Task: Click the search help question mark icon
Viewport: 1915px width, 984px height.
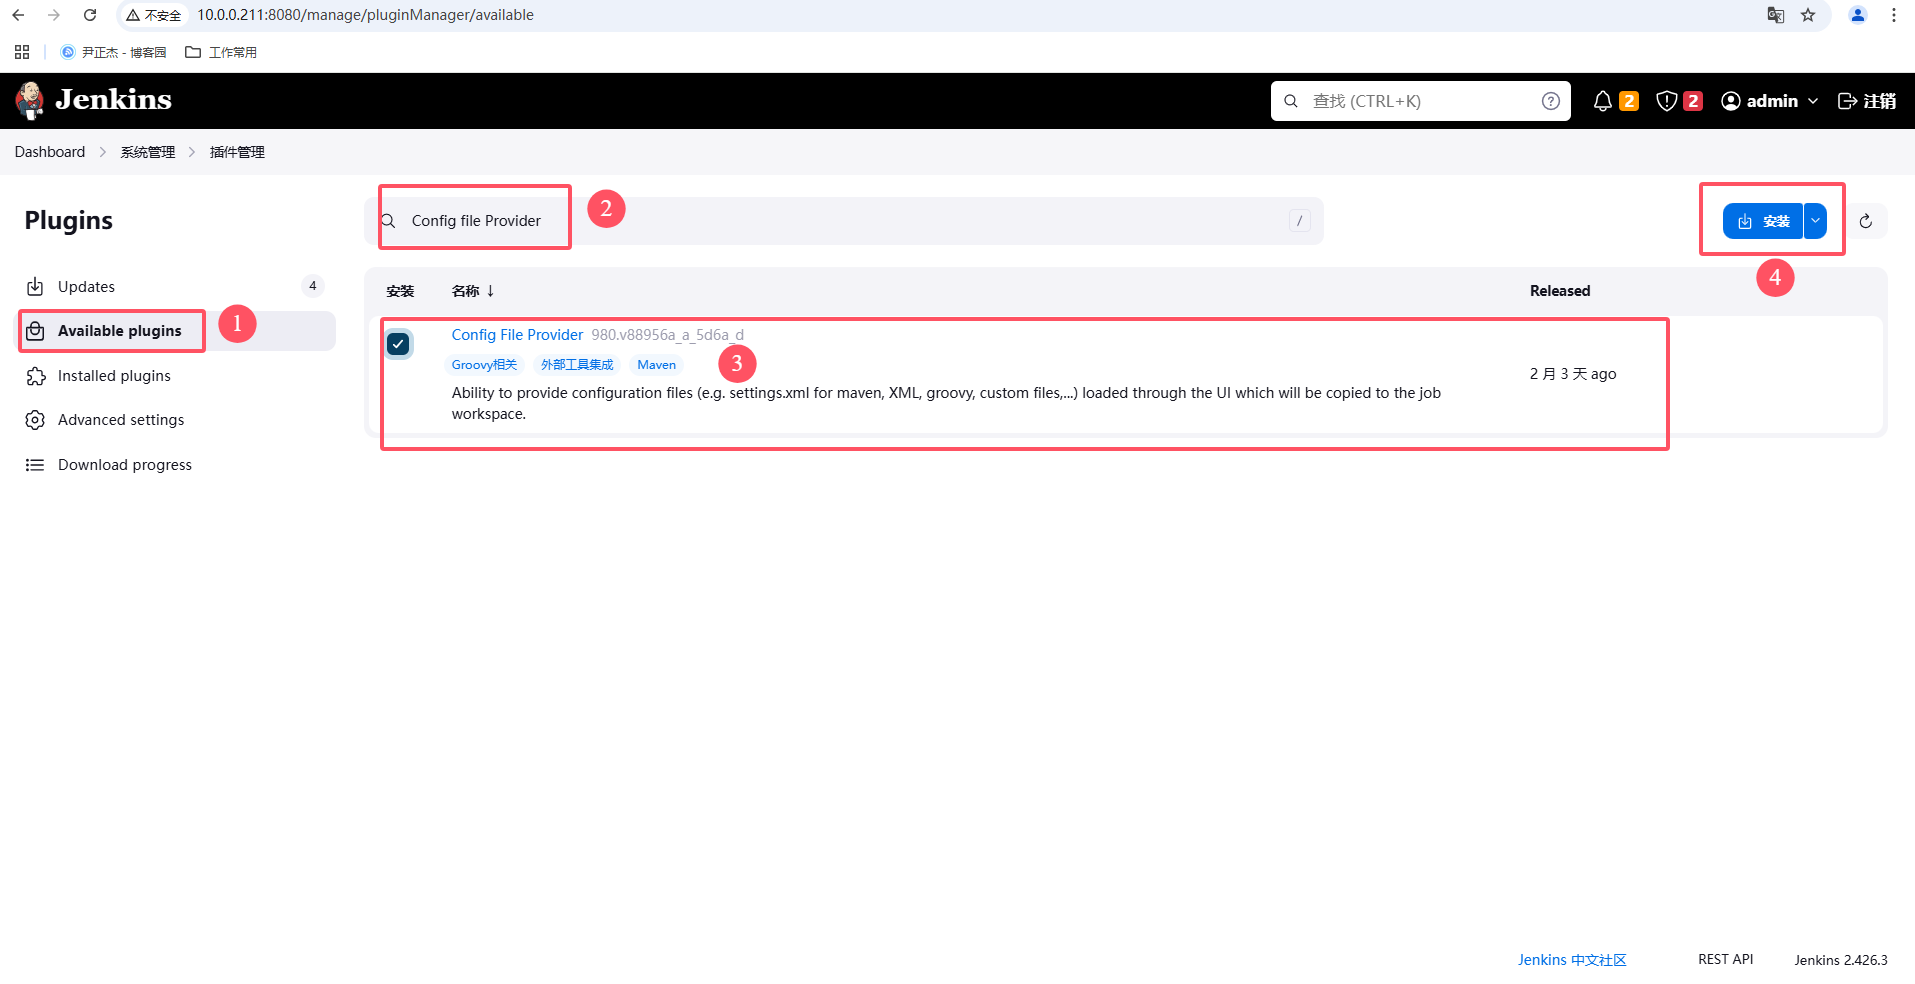Action: (x=1551, y=101)
